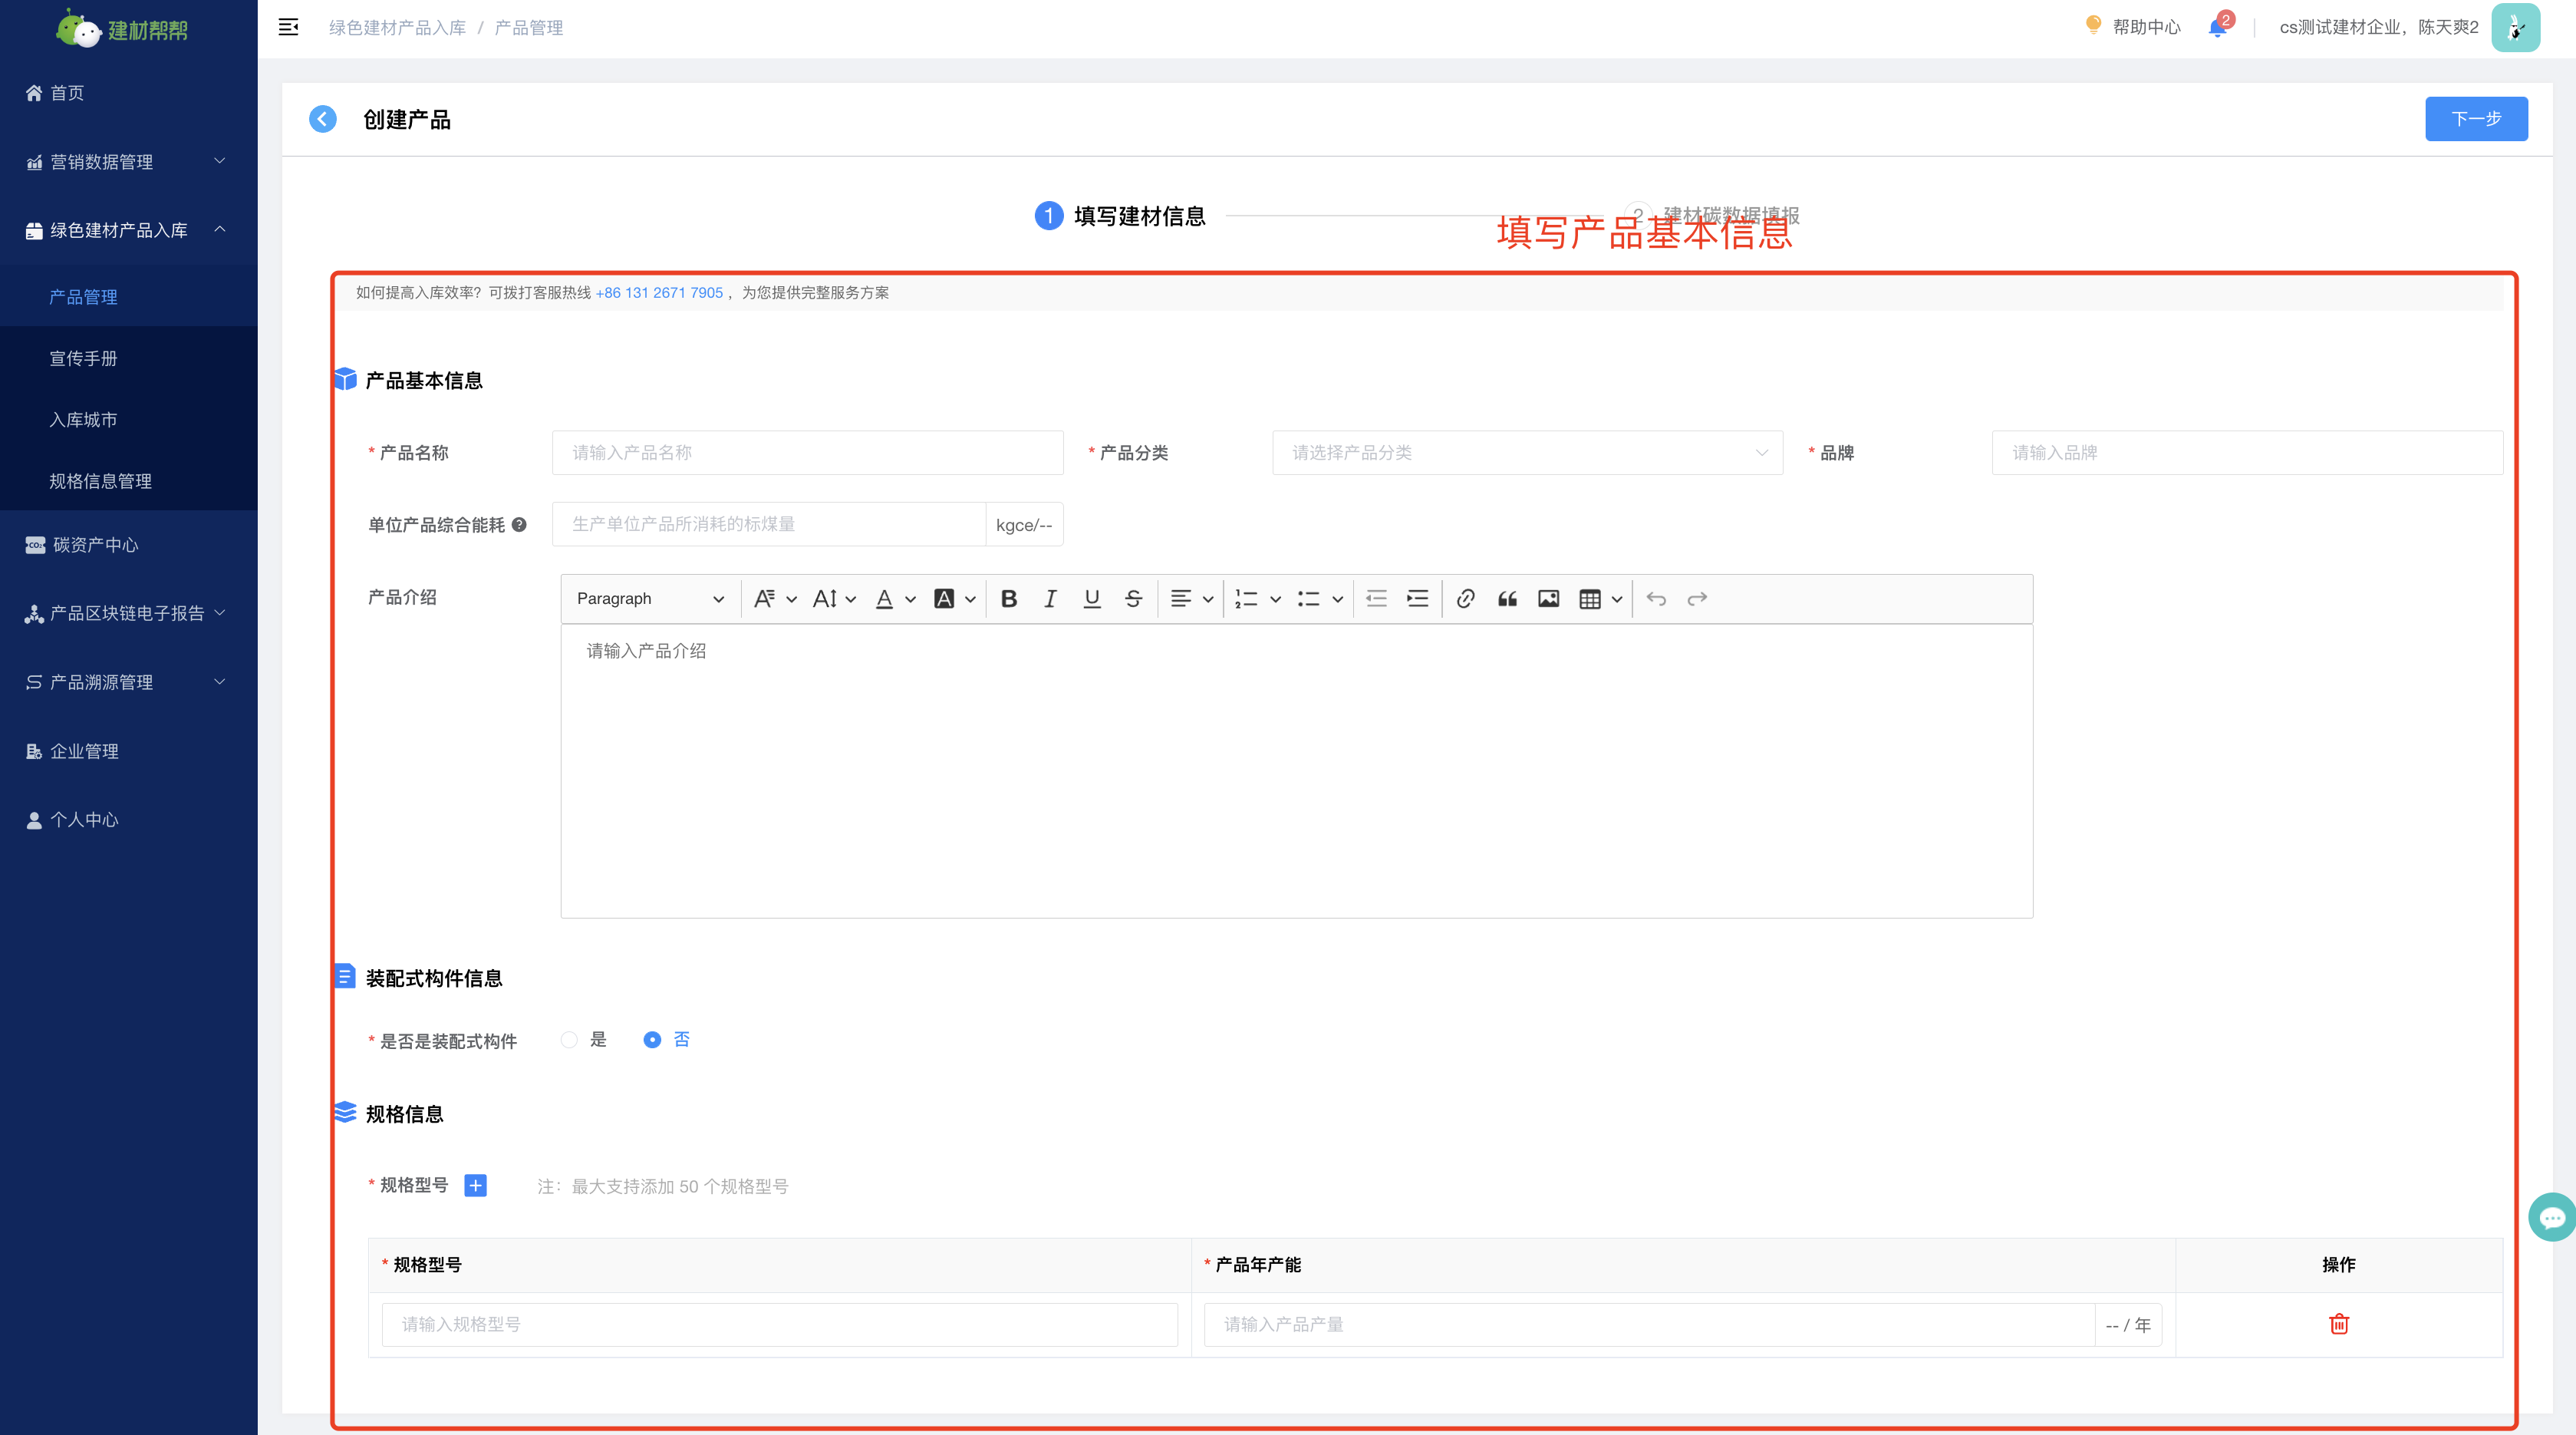Insert a link using the link icon
This screenshot has height=1435, width=2576.
pos(1465,599)
